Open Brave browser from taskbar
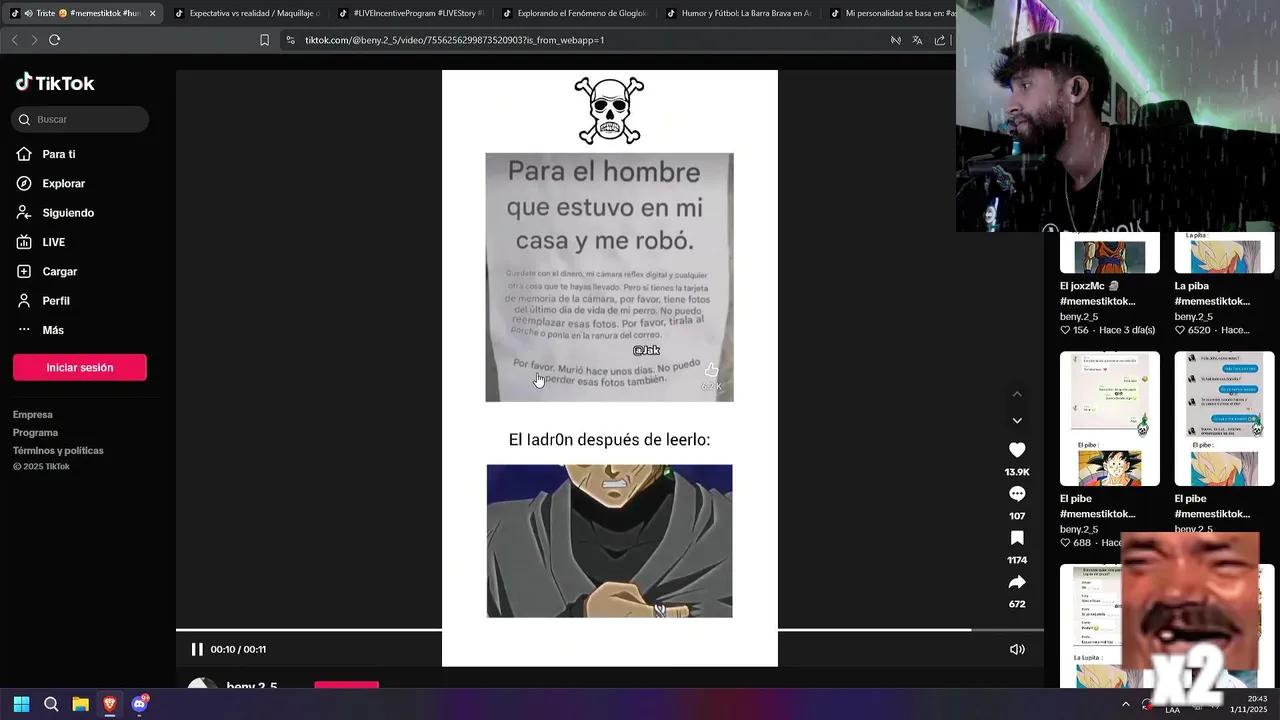 110,704
